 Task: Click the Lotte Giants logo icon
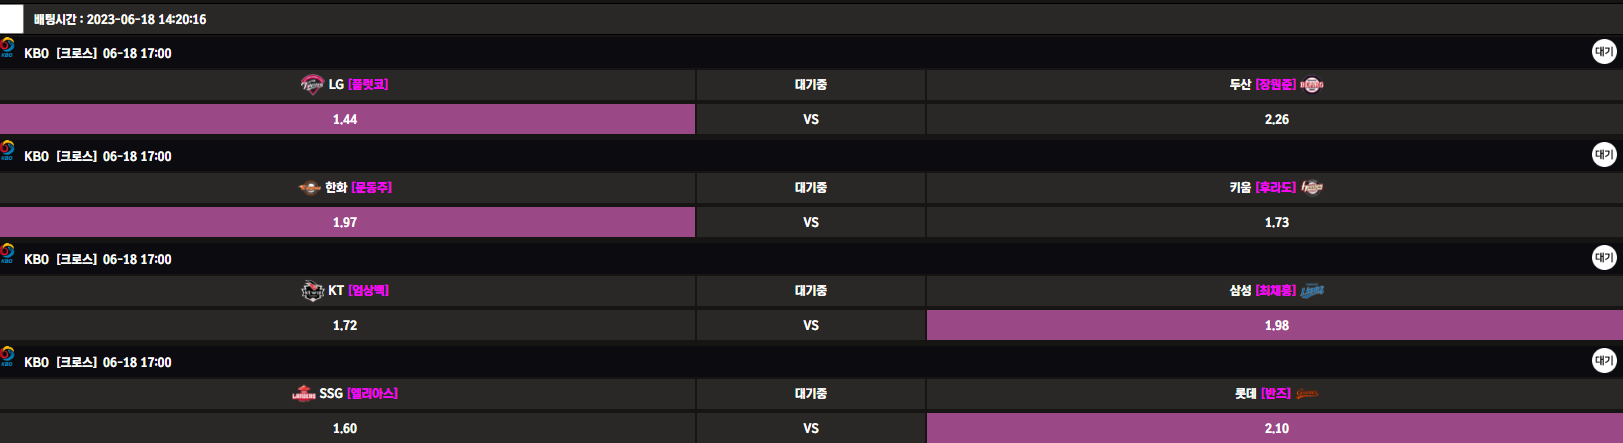pos(1307,394)
